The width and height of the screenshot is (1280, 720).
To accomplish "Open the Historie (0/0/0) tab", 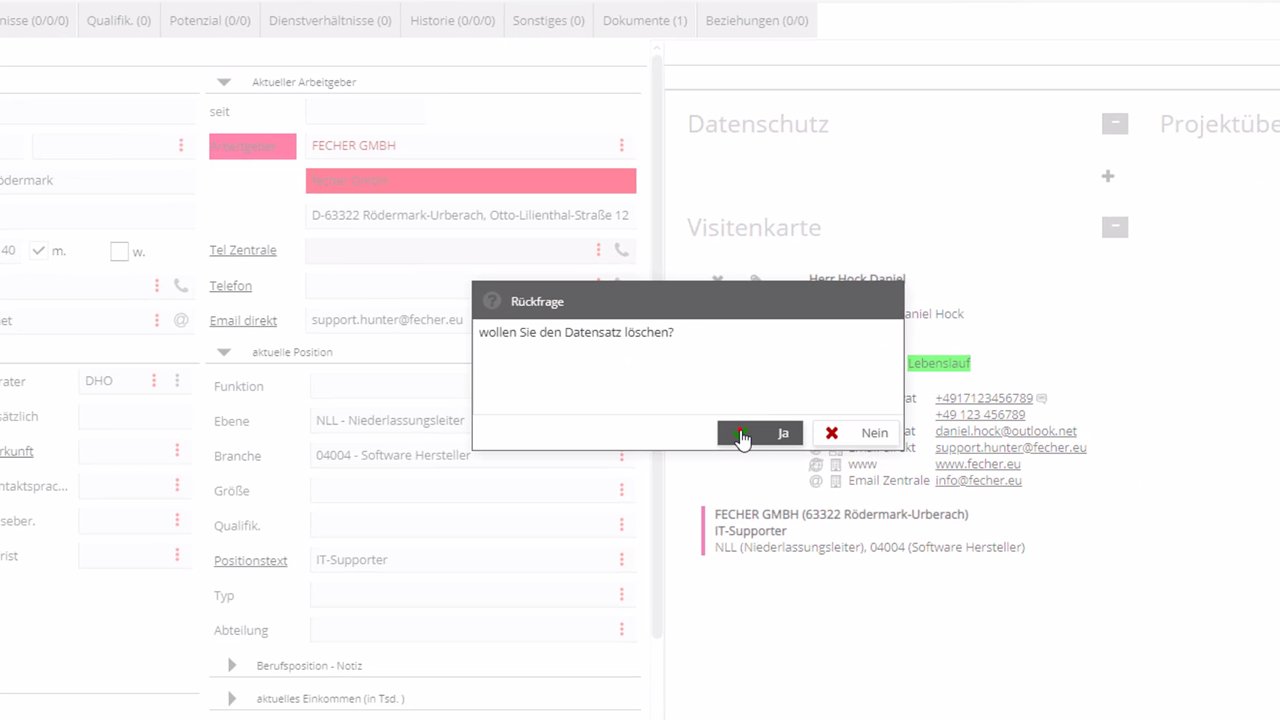I will point(452,20).
